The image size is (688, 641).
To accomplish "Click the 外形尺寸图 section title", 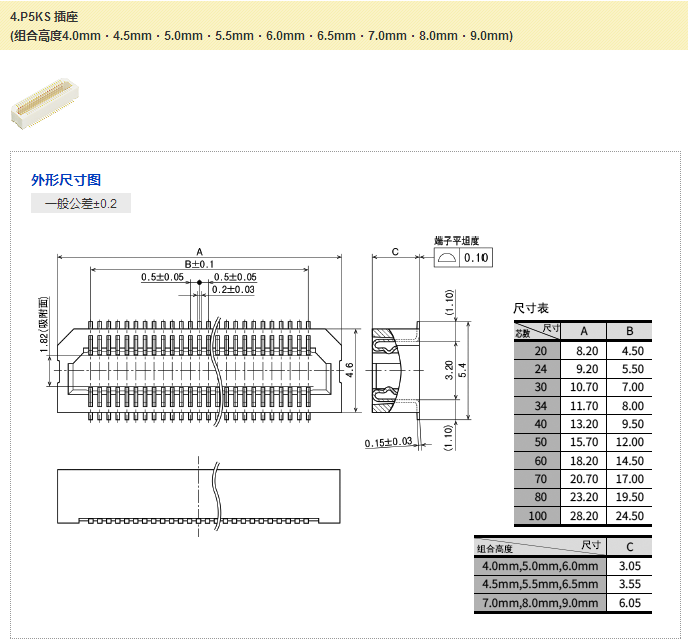I will click(66, 180).
